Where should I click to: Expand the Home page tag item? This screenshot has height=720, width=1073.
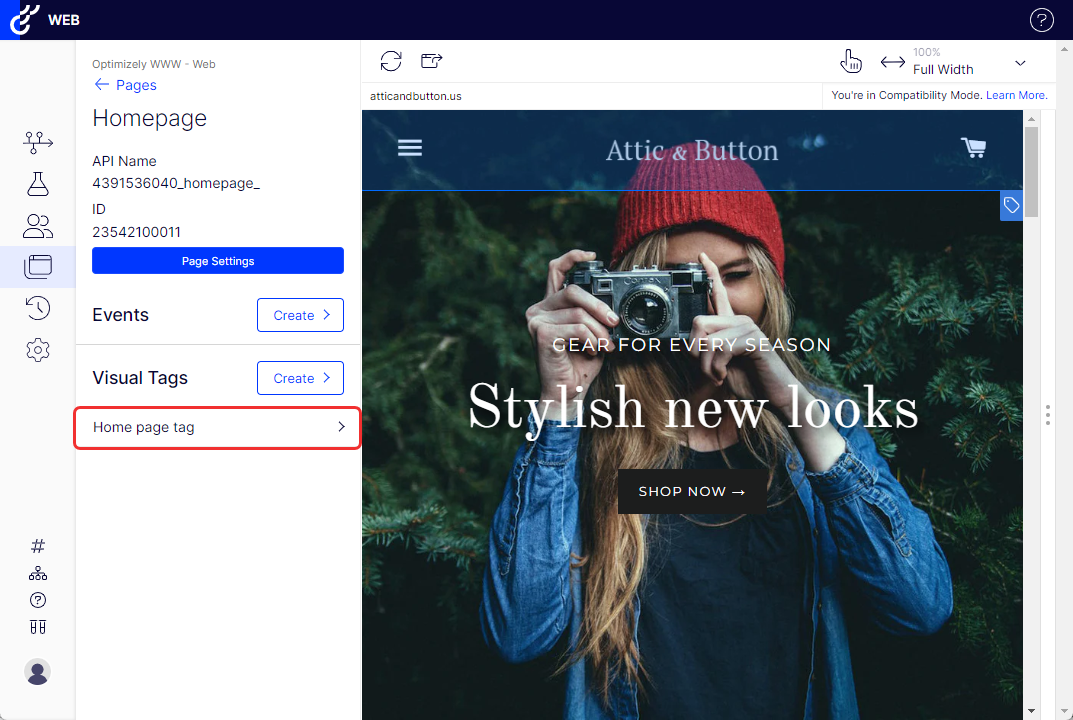click(x=218, y=427)
